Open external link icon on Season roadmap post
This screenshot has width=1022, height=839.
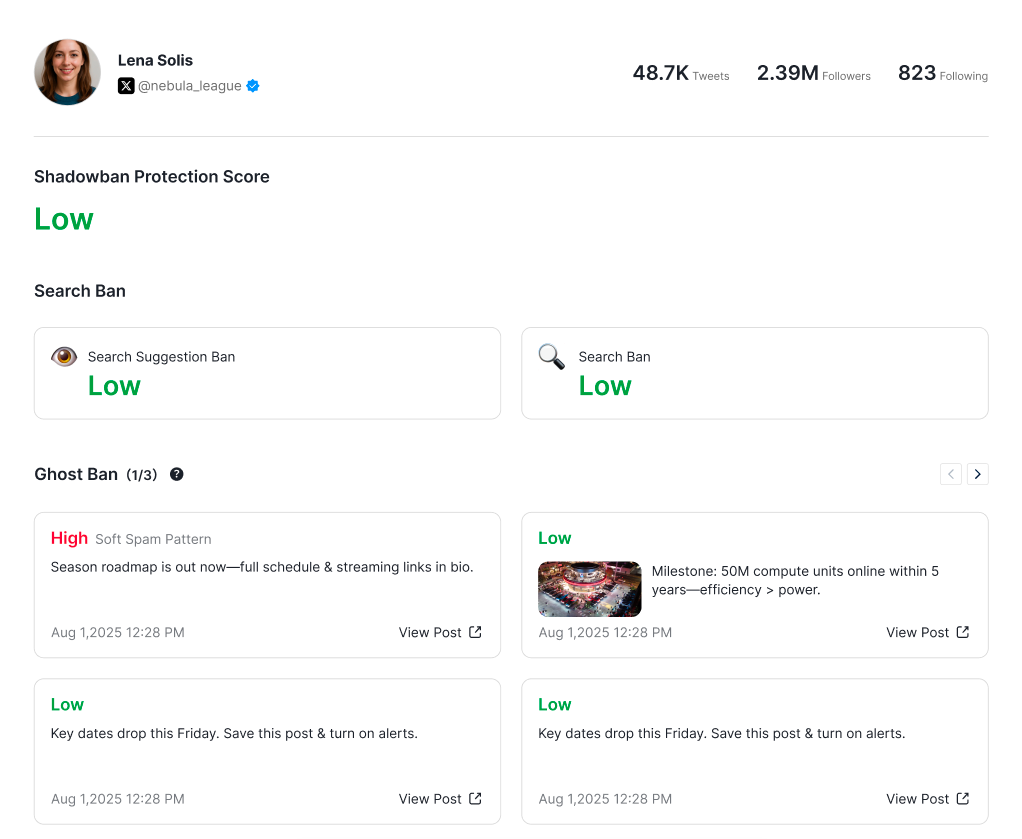476,632
